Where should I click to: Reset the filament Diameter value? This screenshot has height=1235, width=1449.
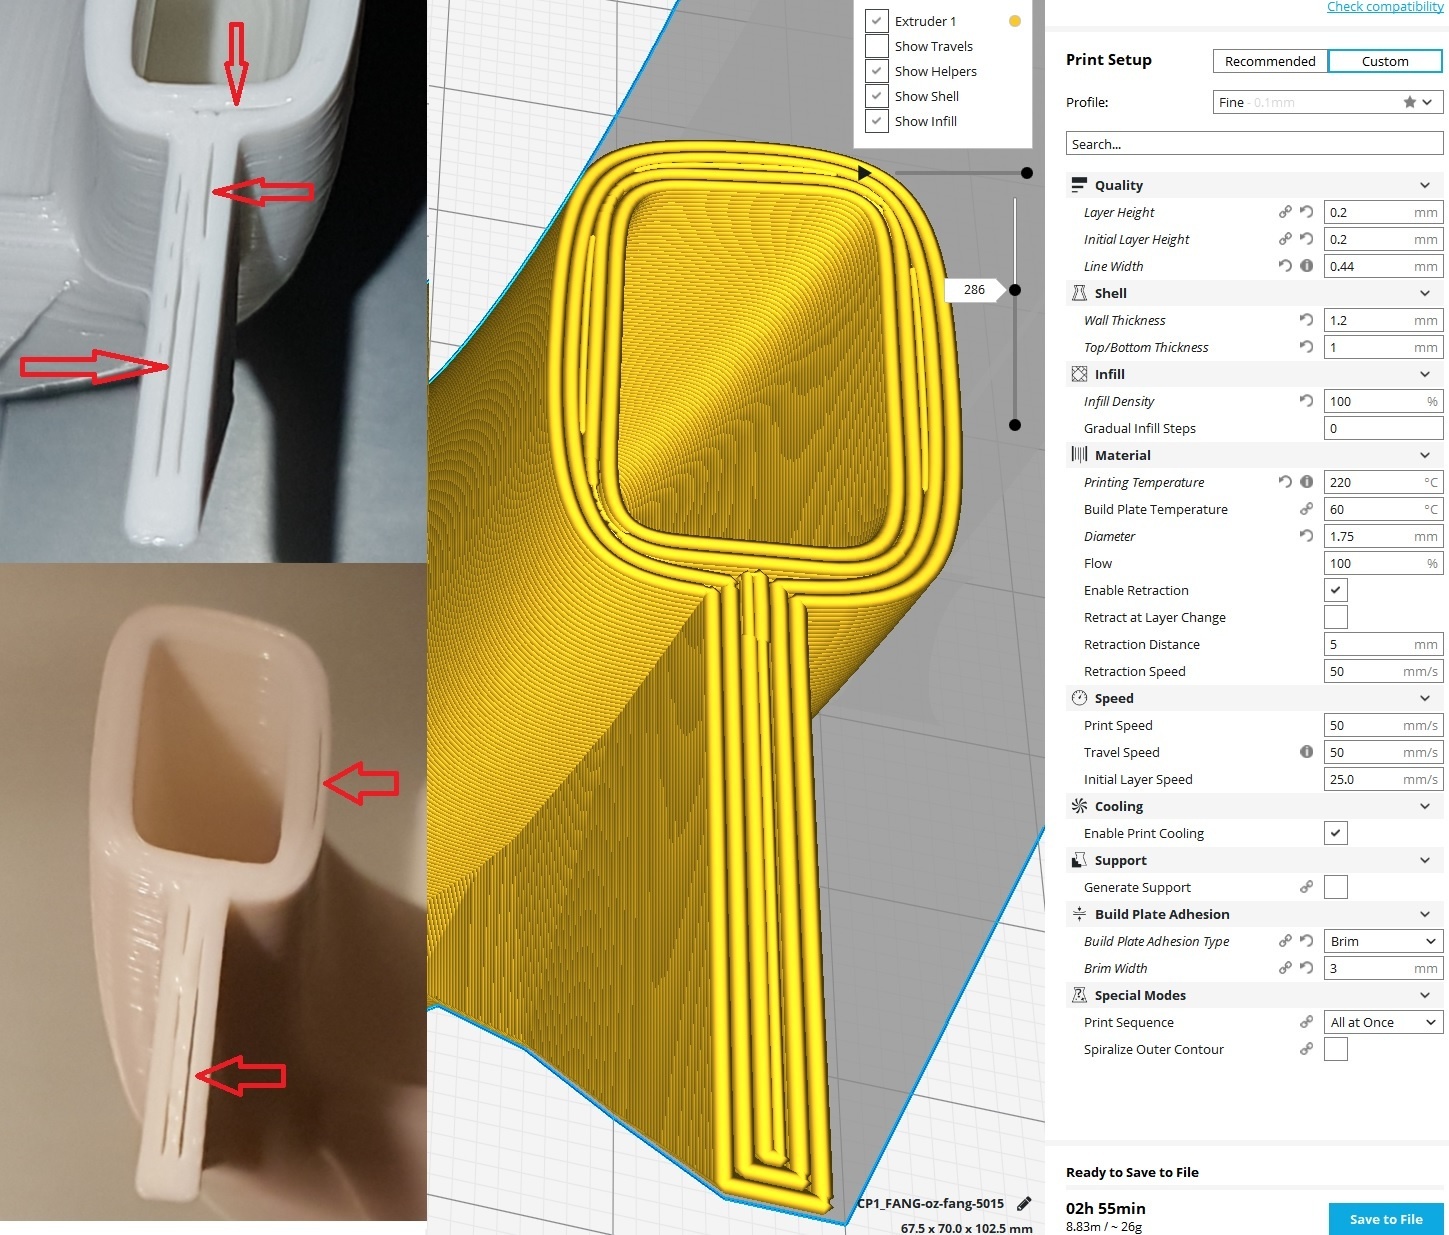pos(1306,536)
